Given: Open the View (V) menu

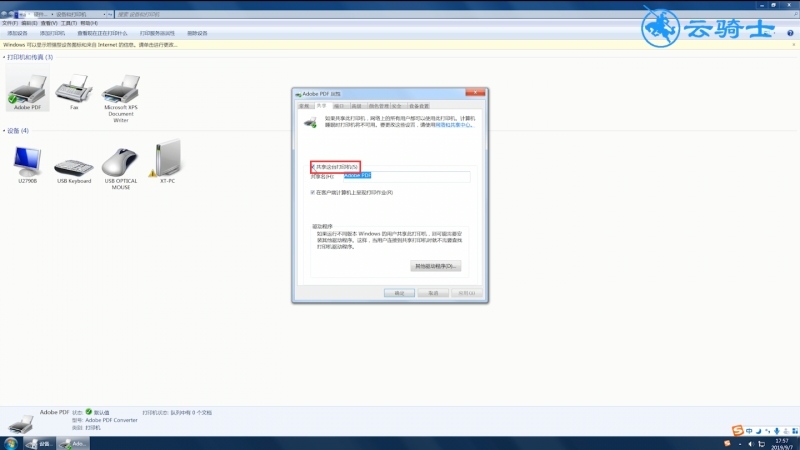Looking at the screenshot, I should pos(49,23).
